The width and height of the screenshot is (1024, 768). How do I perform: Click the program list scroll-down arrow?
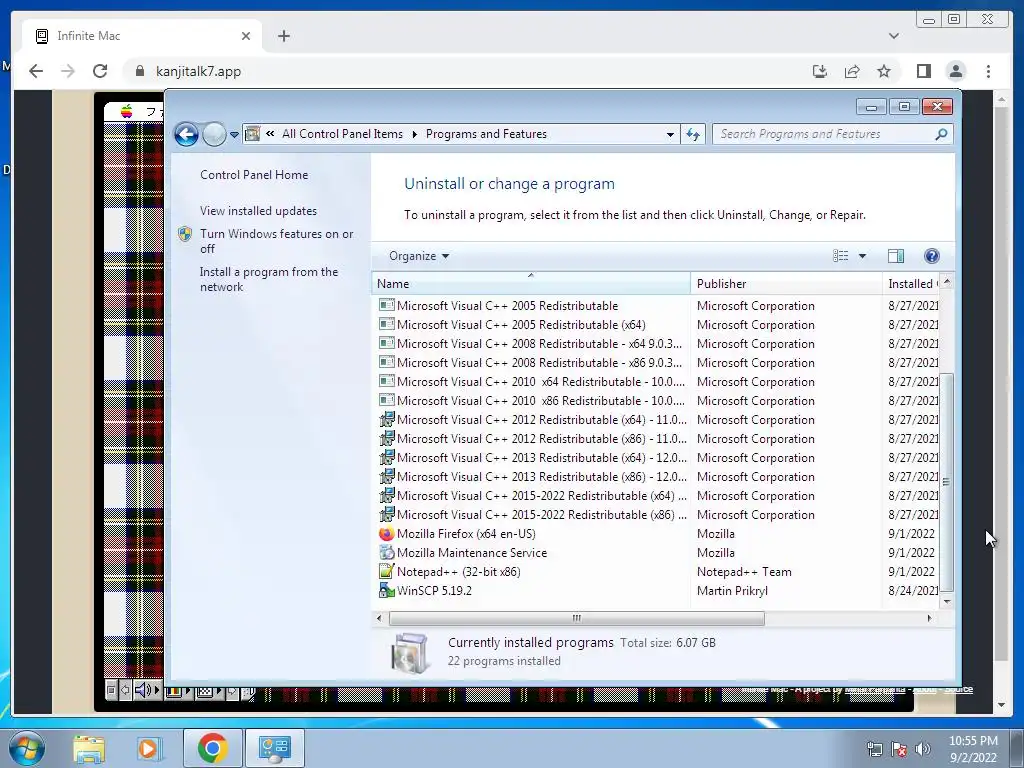(947, 601)
